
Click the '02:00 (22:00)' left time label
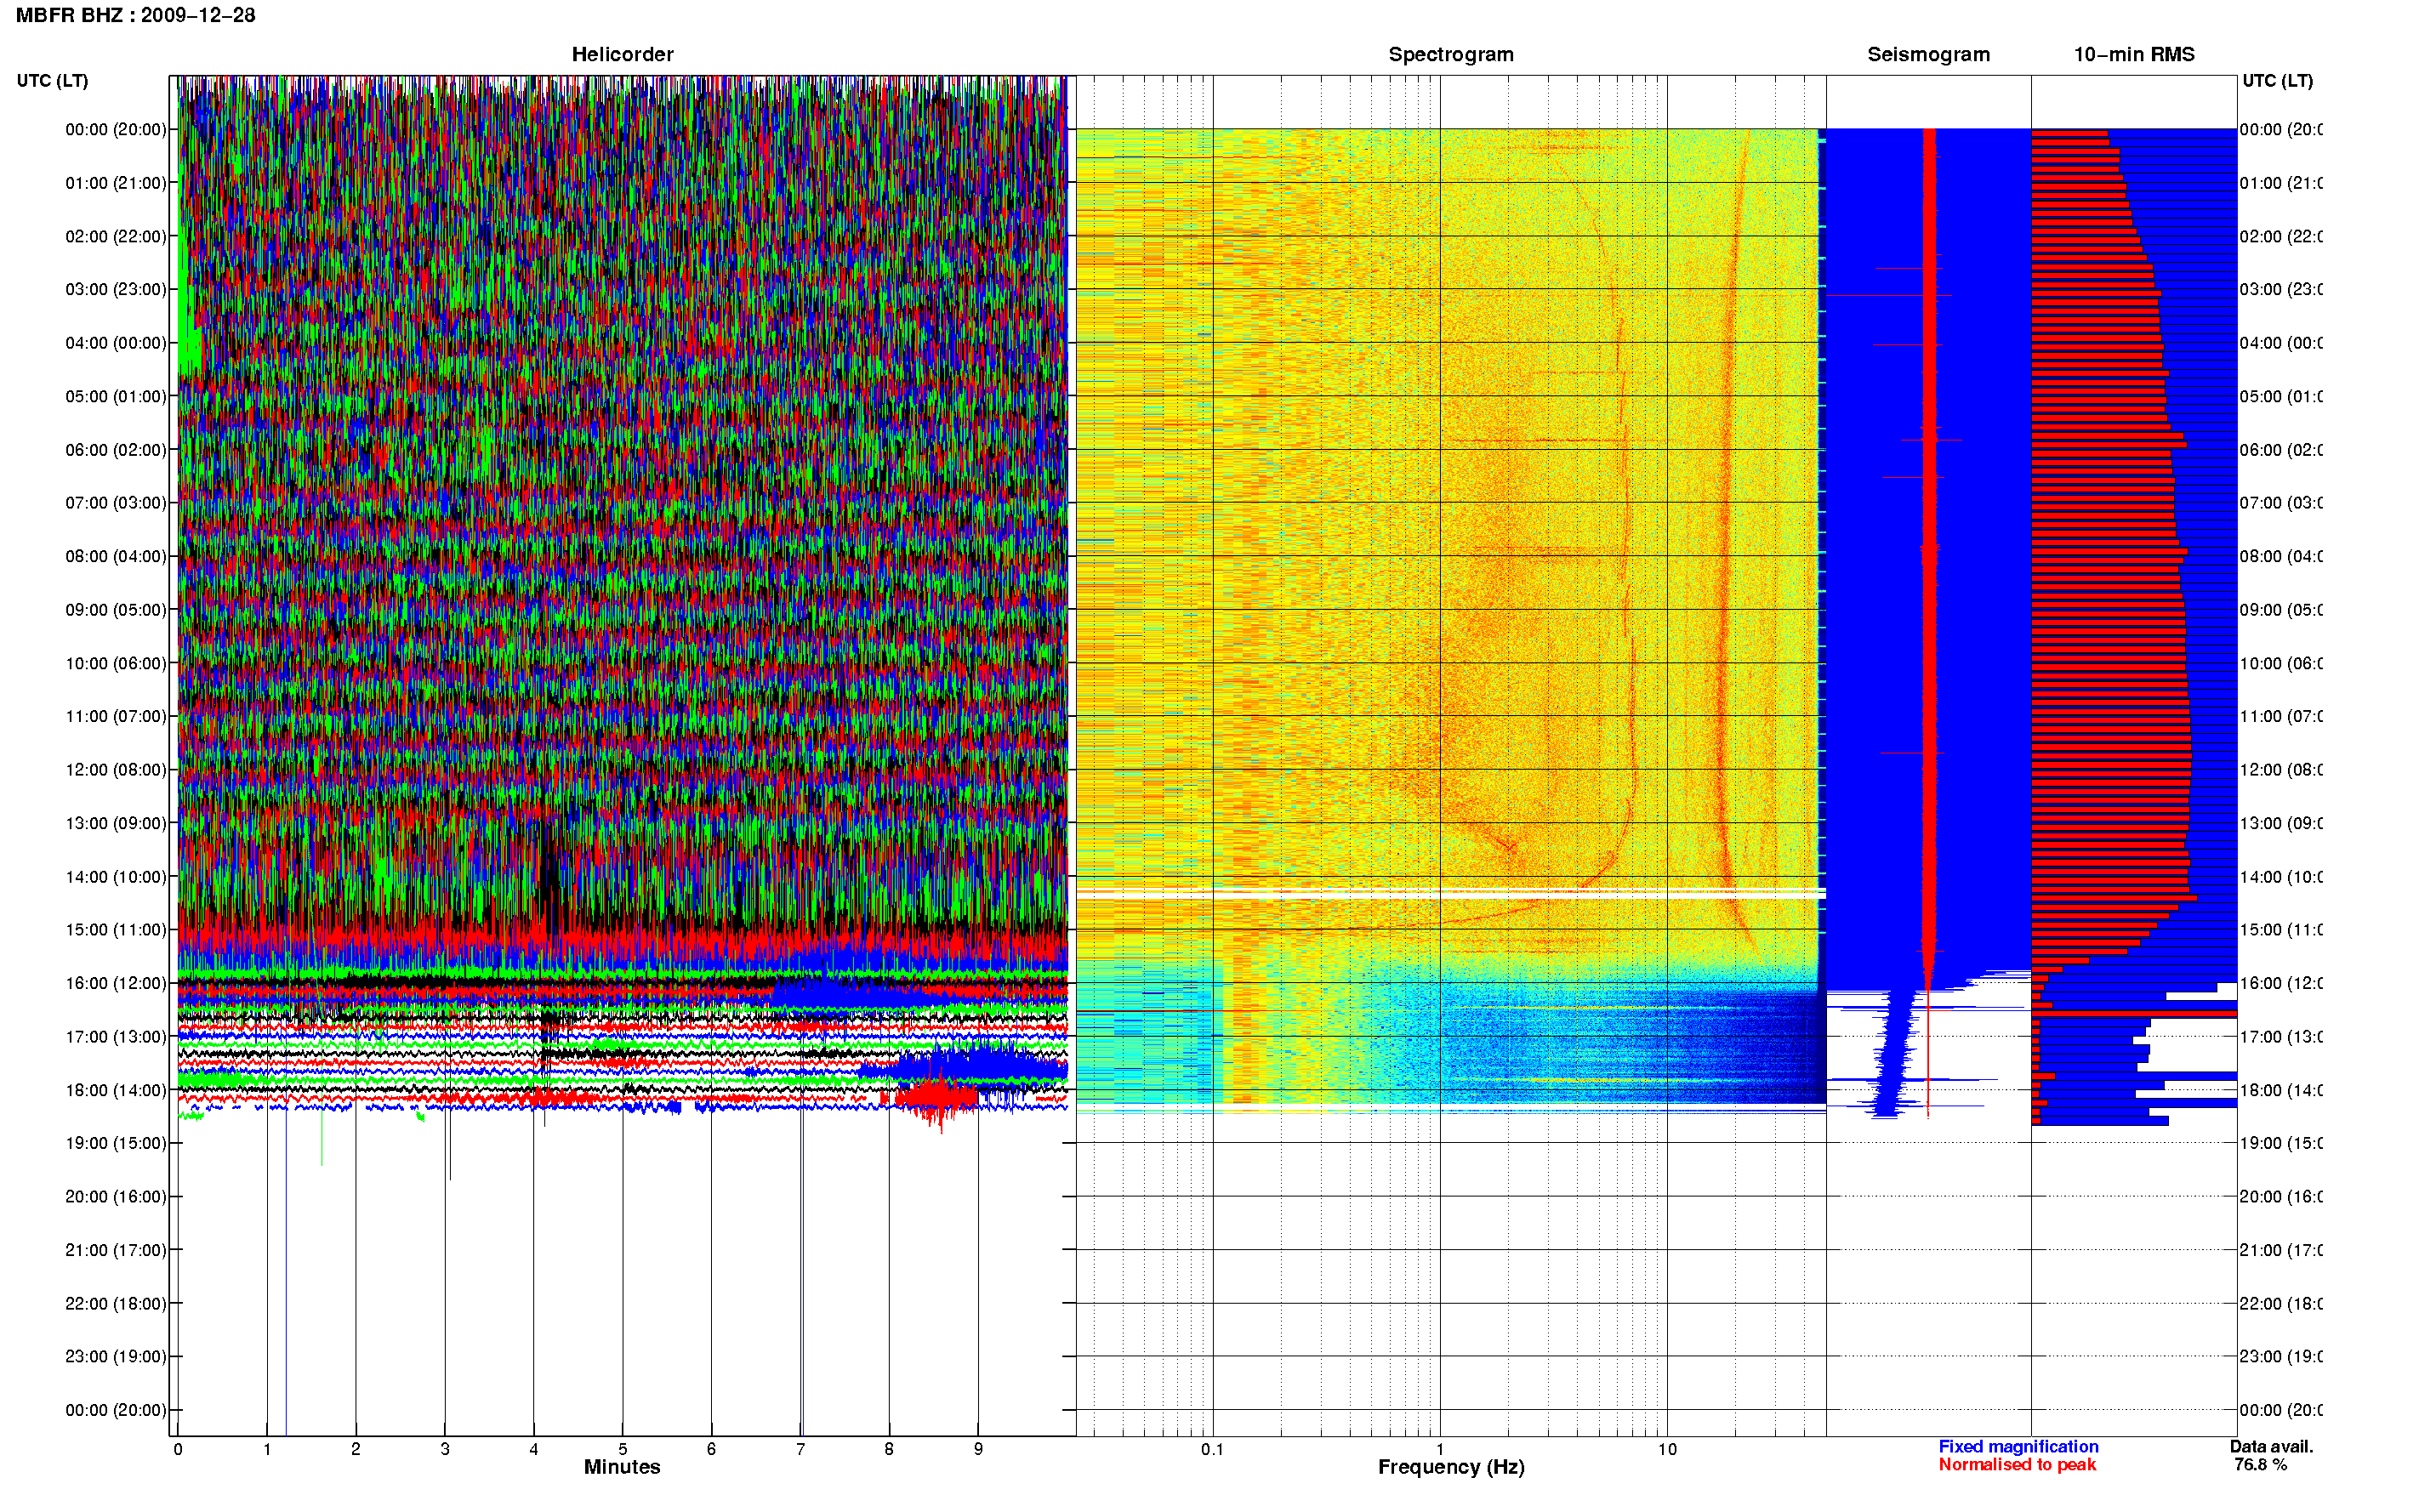(x=116, y=236)
